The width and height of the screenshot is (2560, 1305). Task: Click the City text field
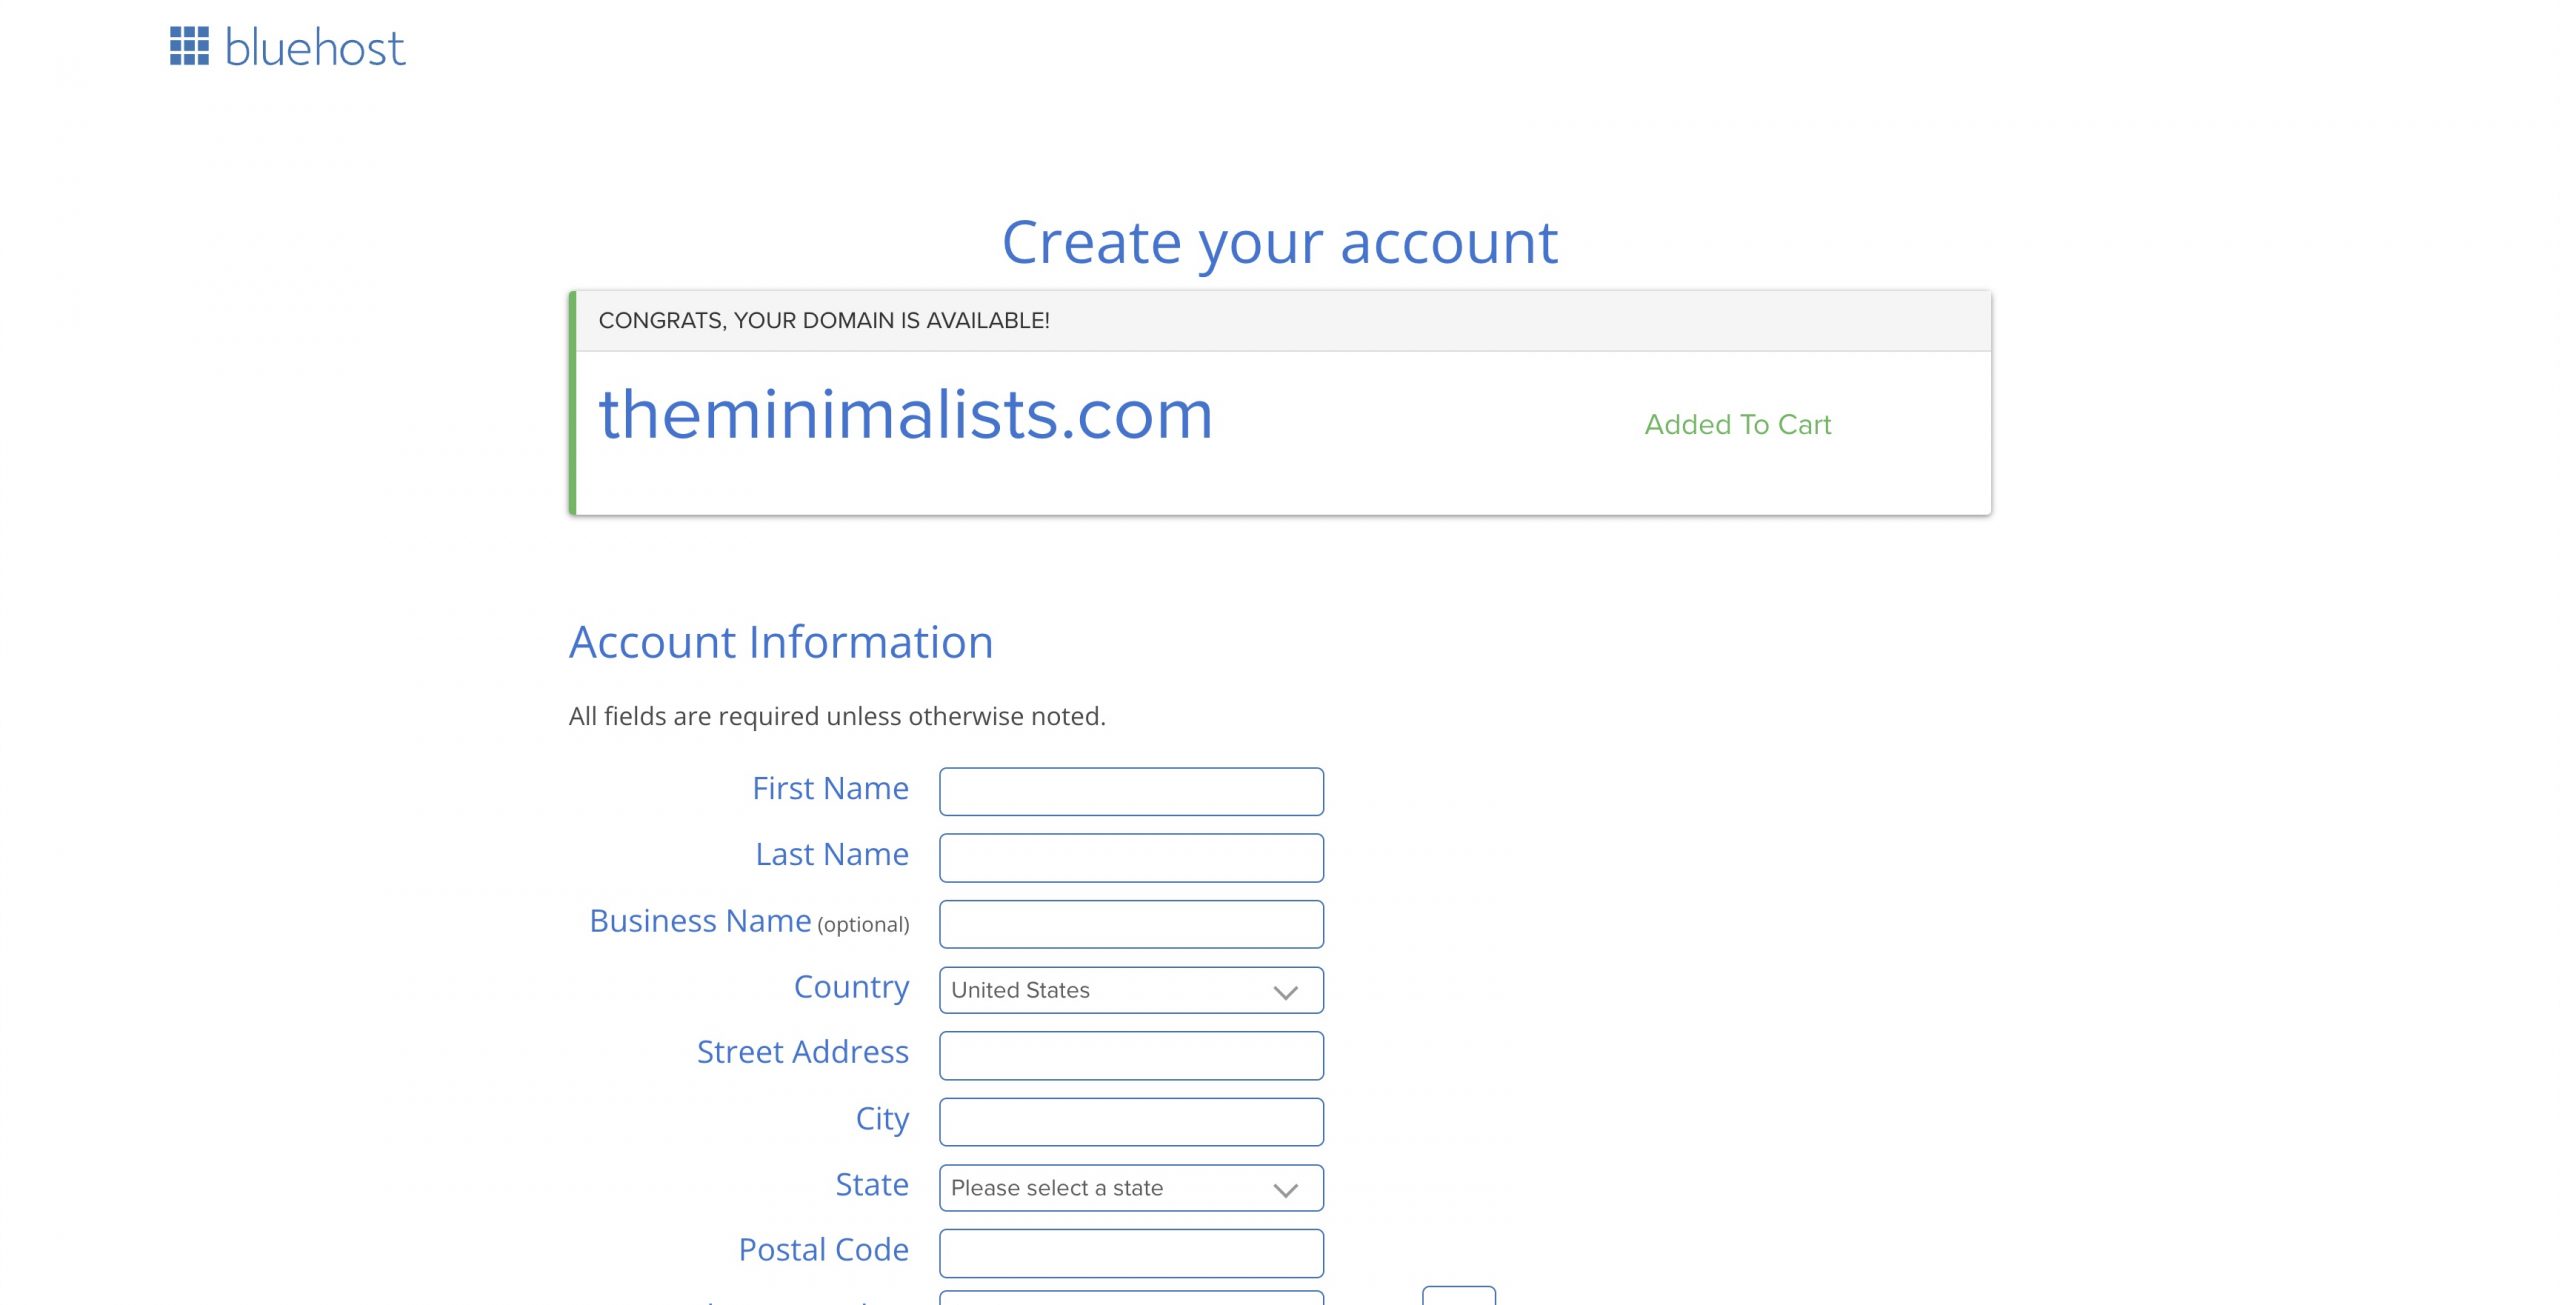point(1131,1122)
